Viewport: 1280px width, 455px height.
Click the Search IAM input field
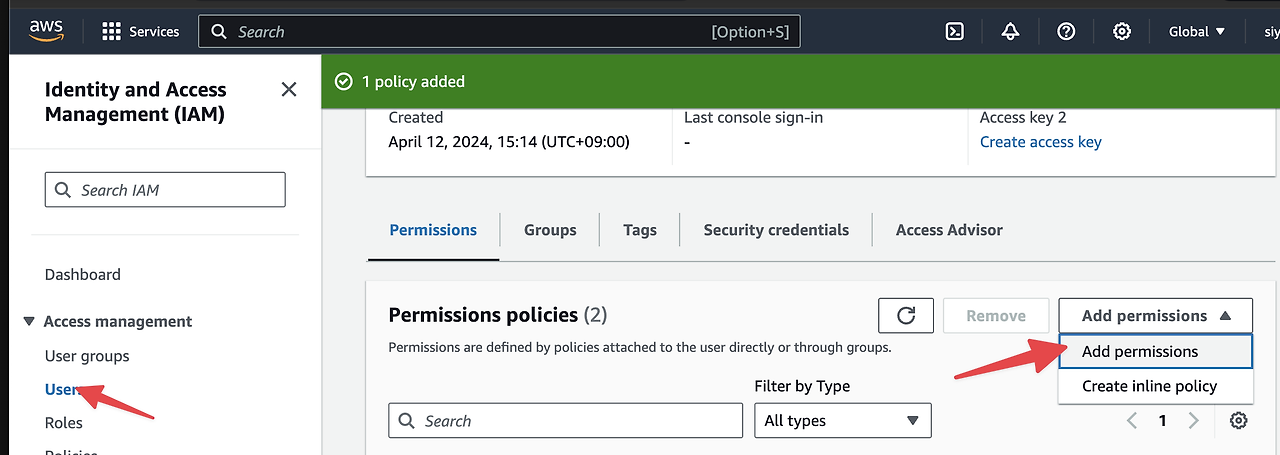click(165, 190)
